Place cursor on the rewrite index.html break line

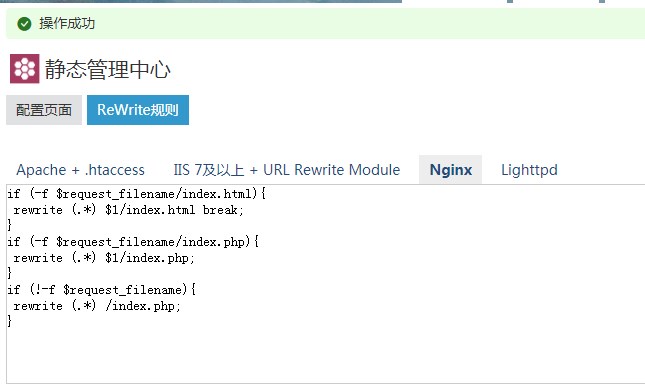tap(128, 210)
